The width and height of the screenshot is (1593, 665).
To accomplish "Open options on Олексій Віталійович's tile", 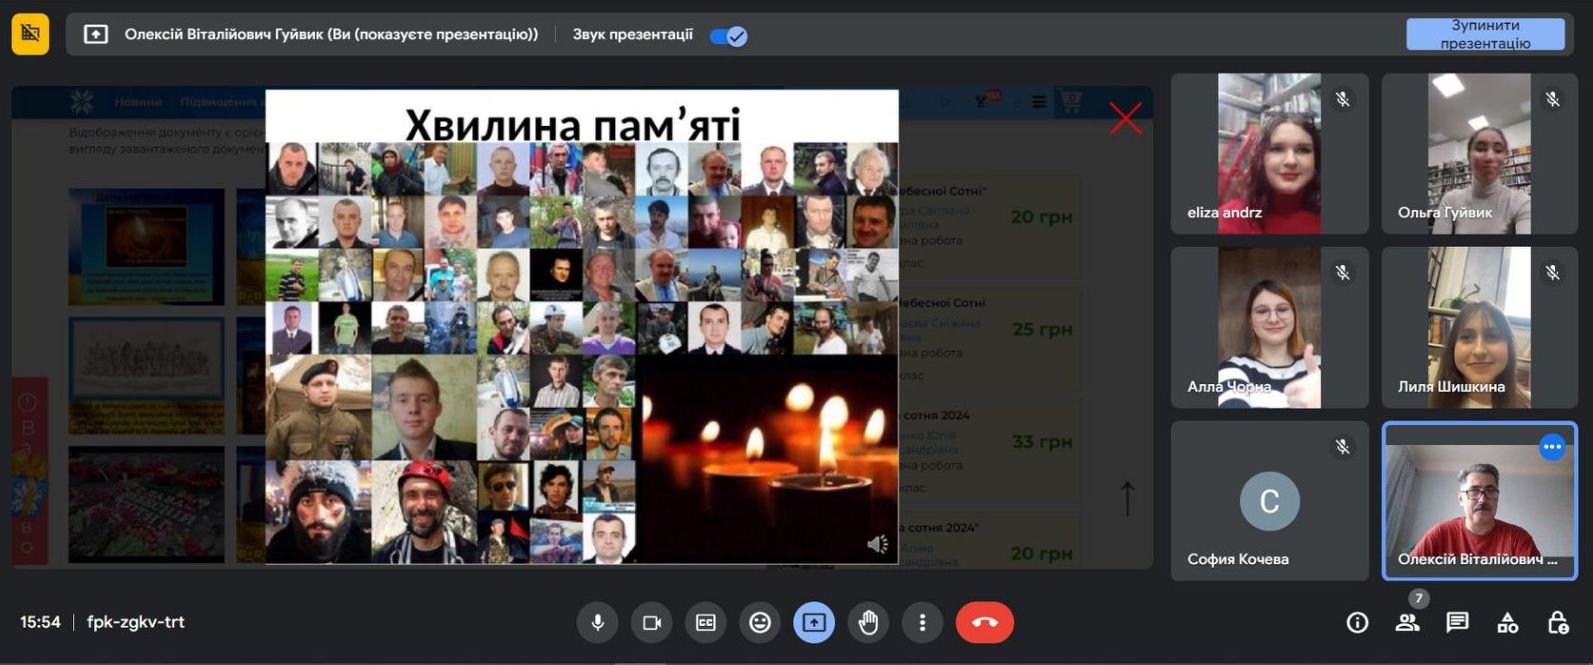I will point(1552,447).
